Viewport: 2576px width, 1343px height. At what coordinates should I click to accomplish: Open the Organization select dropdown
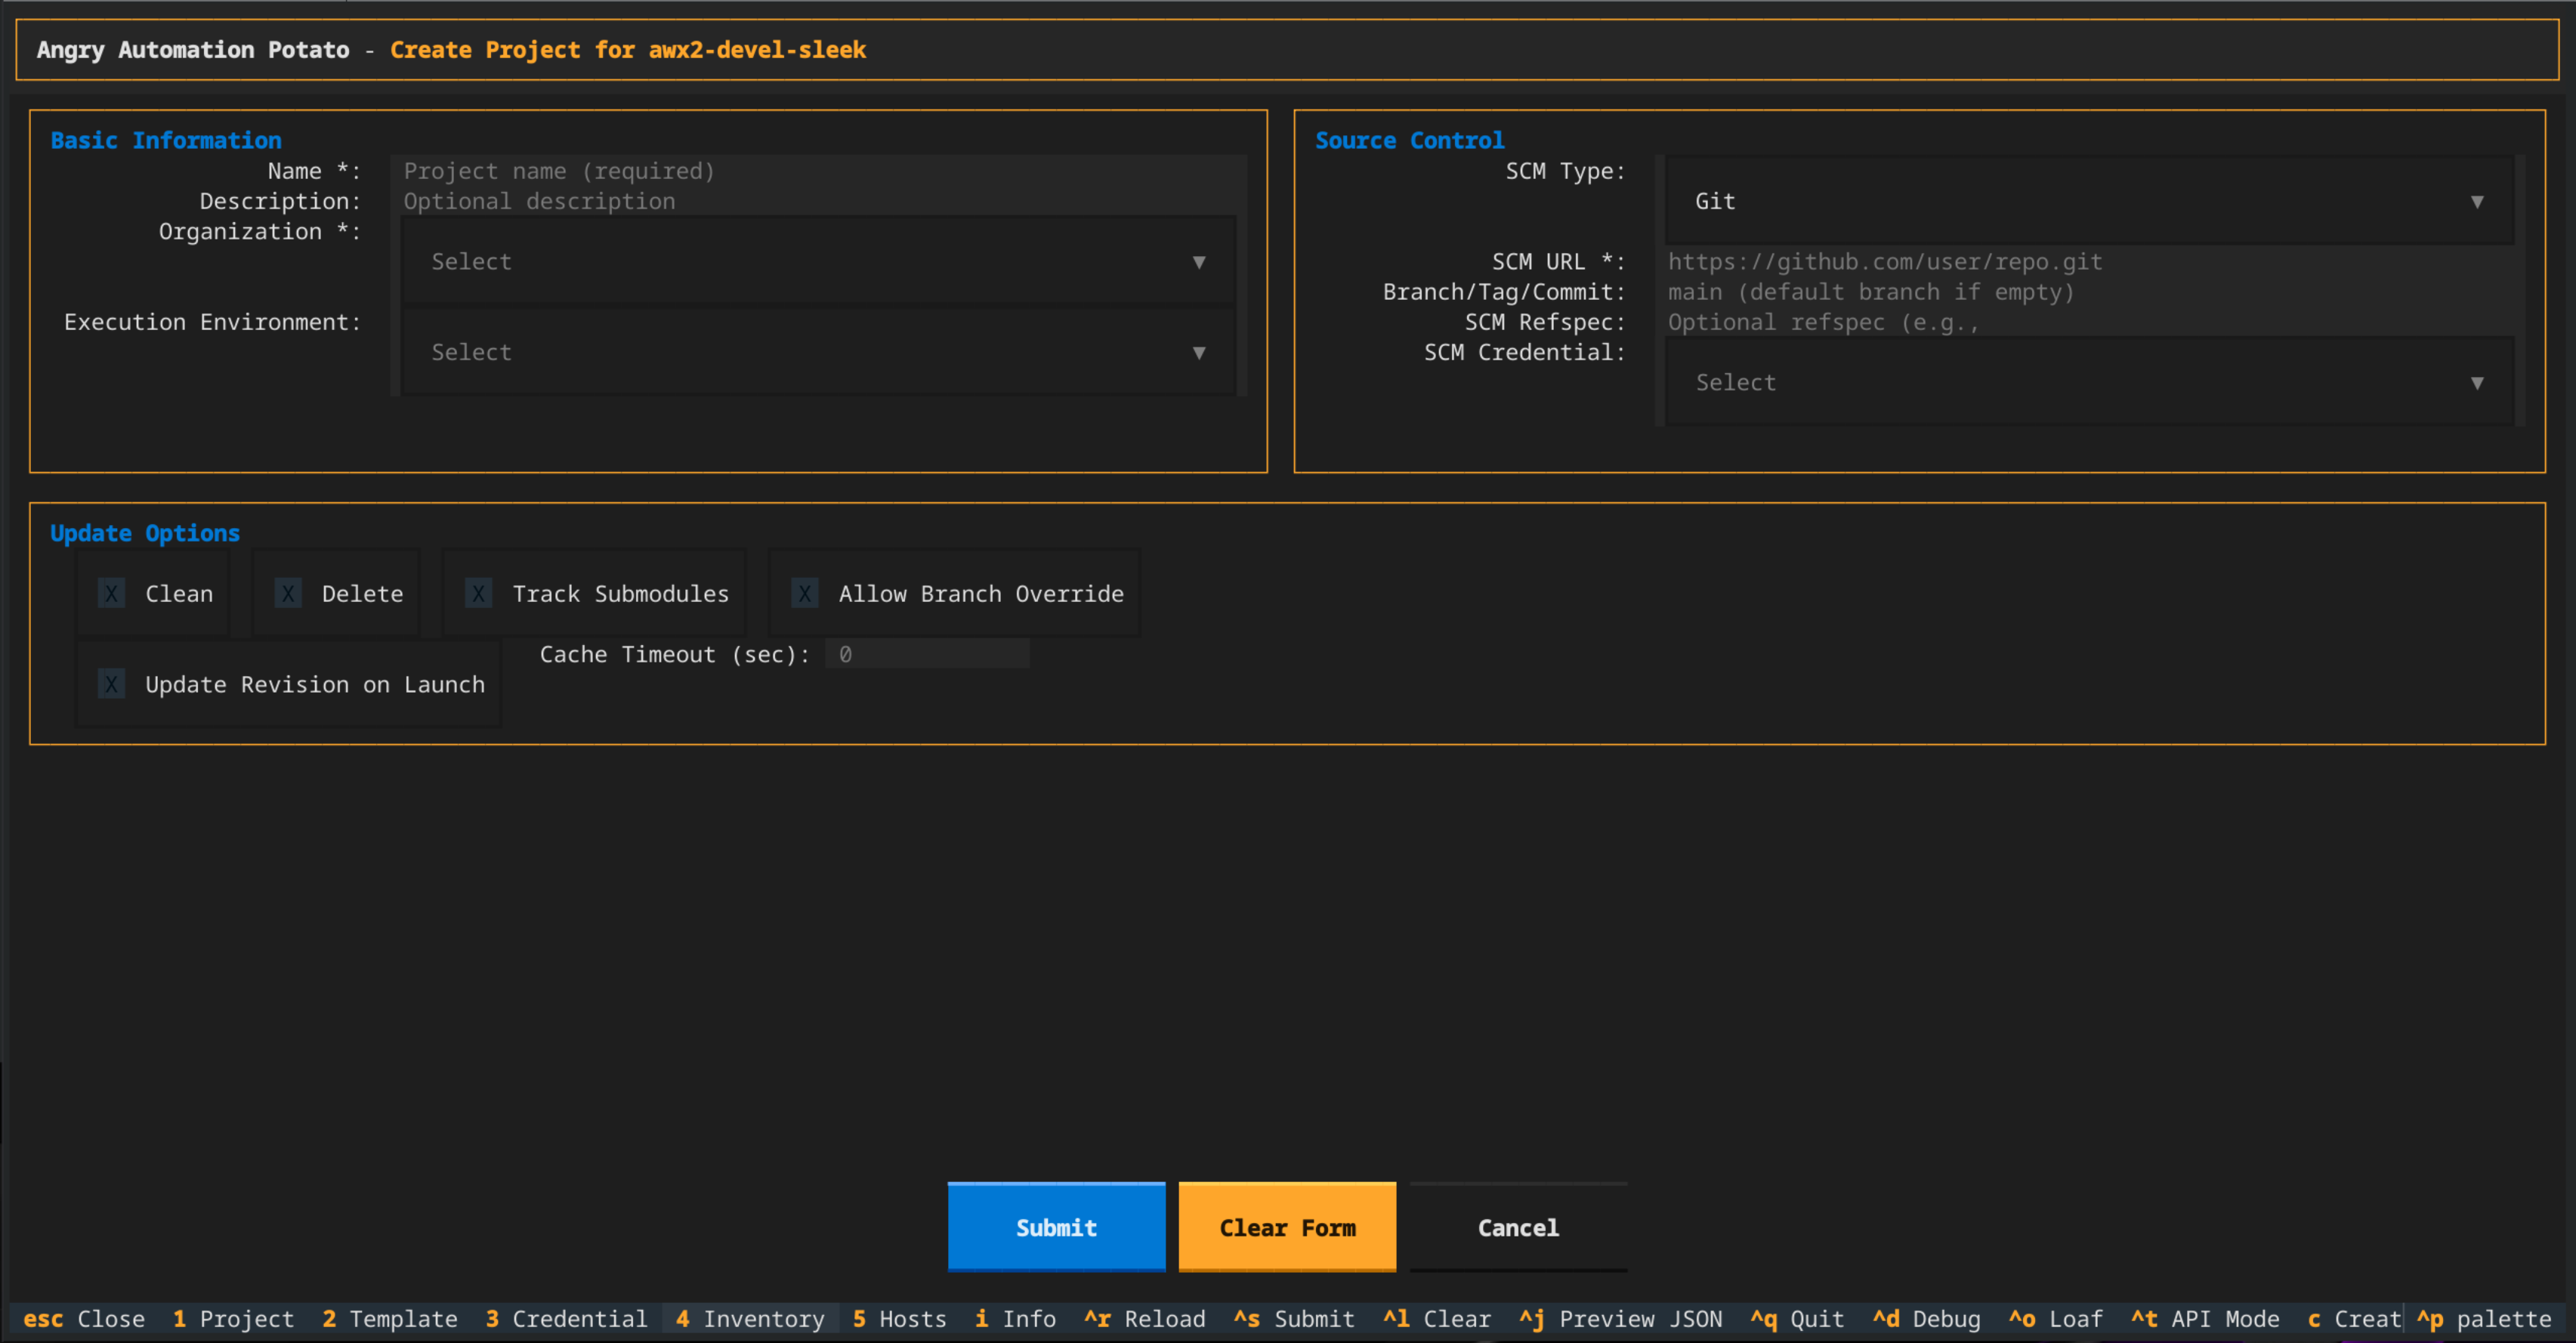click(x=819, y=262)
